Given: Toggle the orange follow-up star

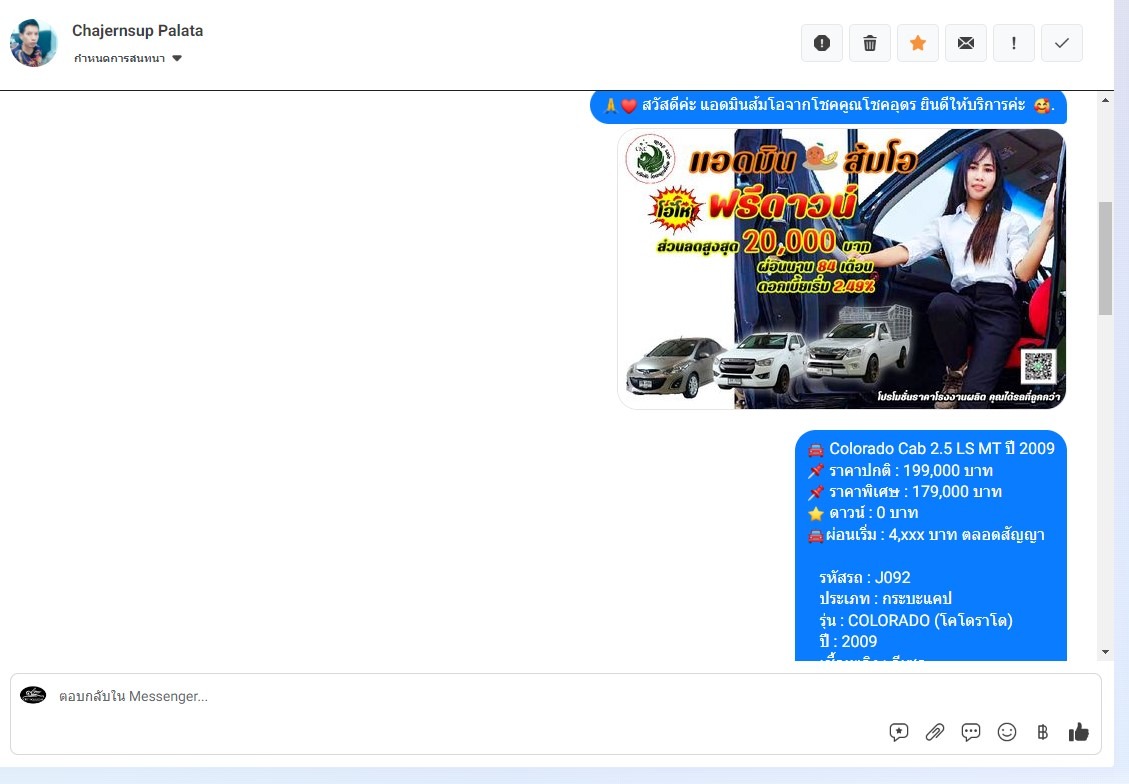Looking at the screenshot, I should [918, 43].
